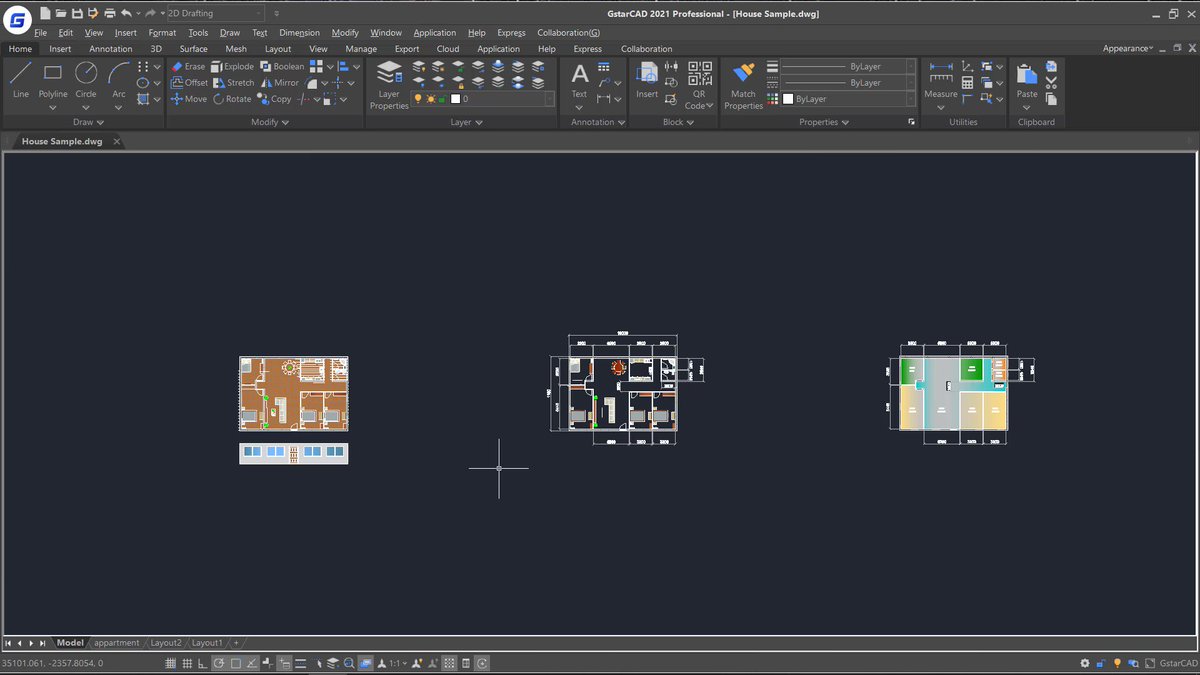Click the New file icon
The height and width of the screenshot is (675, 1200).
click(45, 13)
